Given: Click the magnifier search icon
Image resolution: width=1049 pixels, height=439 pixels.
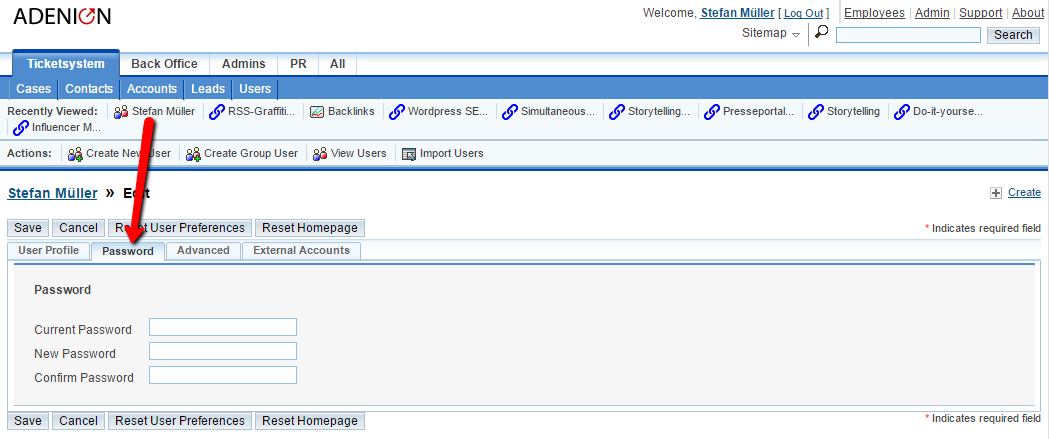Looking at the screenshot, I should [821, 33].
